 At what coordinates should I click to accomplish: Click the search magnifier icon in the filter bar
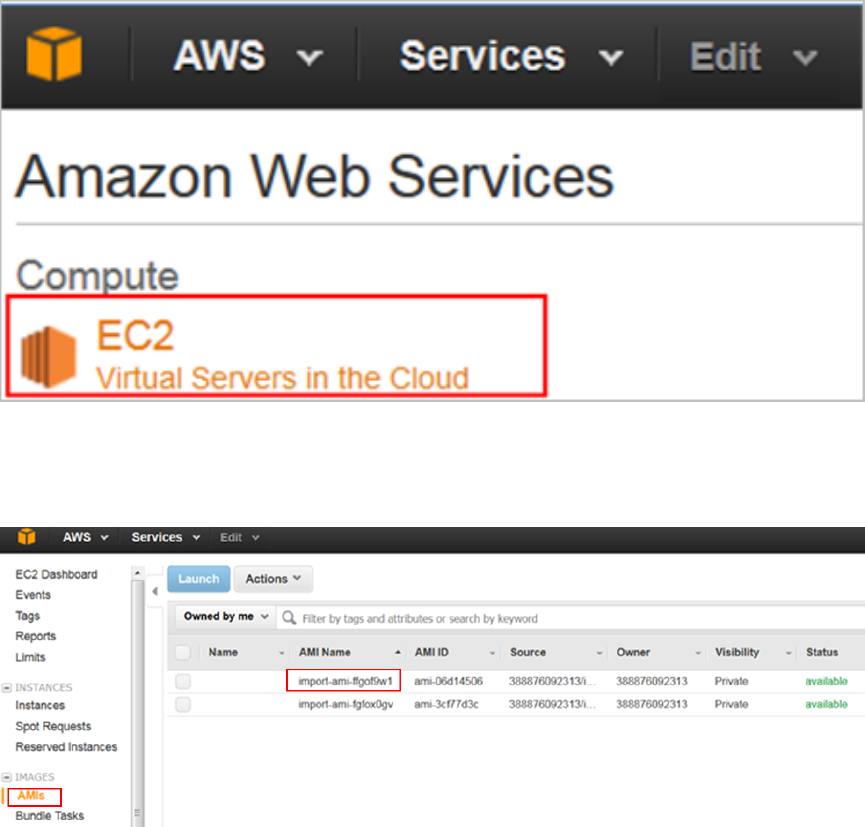click(289, 618)
